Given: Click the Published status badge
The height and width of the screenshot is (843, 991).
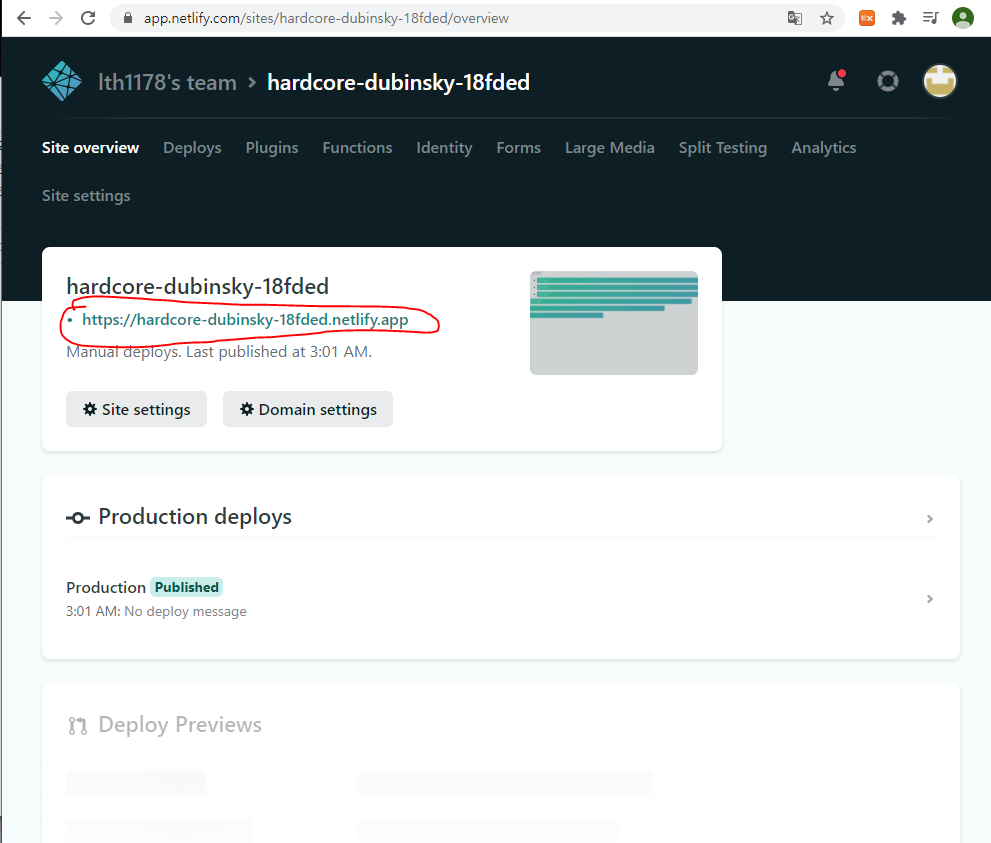Looking at the screenshot, I should point(186,587).
